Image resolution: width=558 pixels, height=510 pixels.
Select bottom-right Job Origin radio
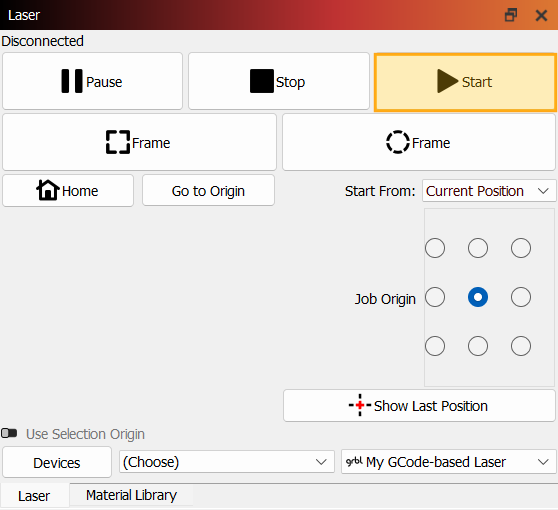click(x=521, y=346)
